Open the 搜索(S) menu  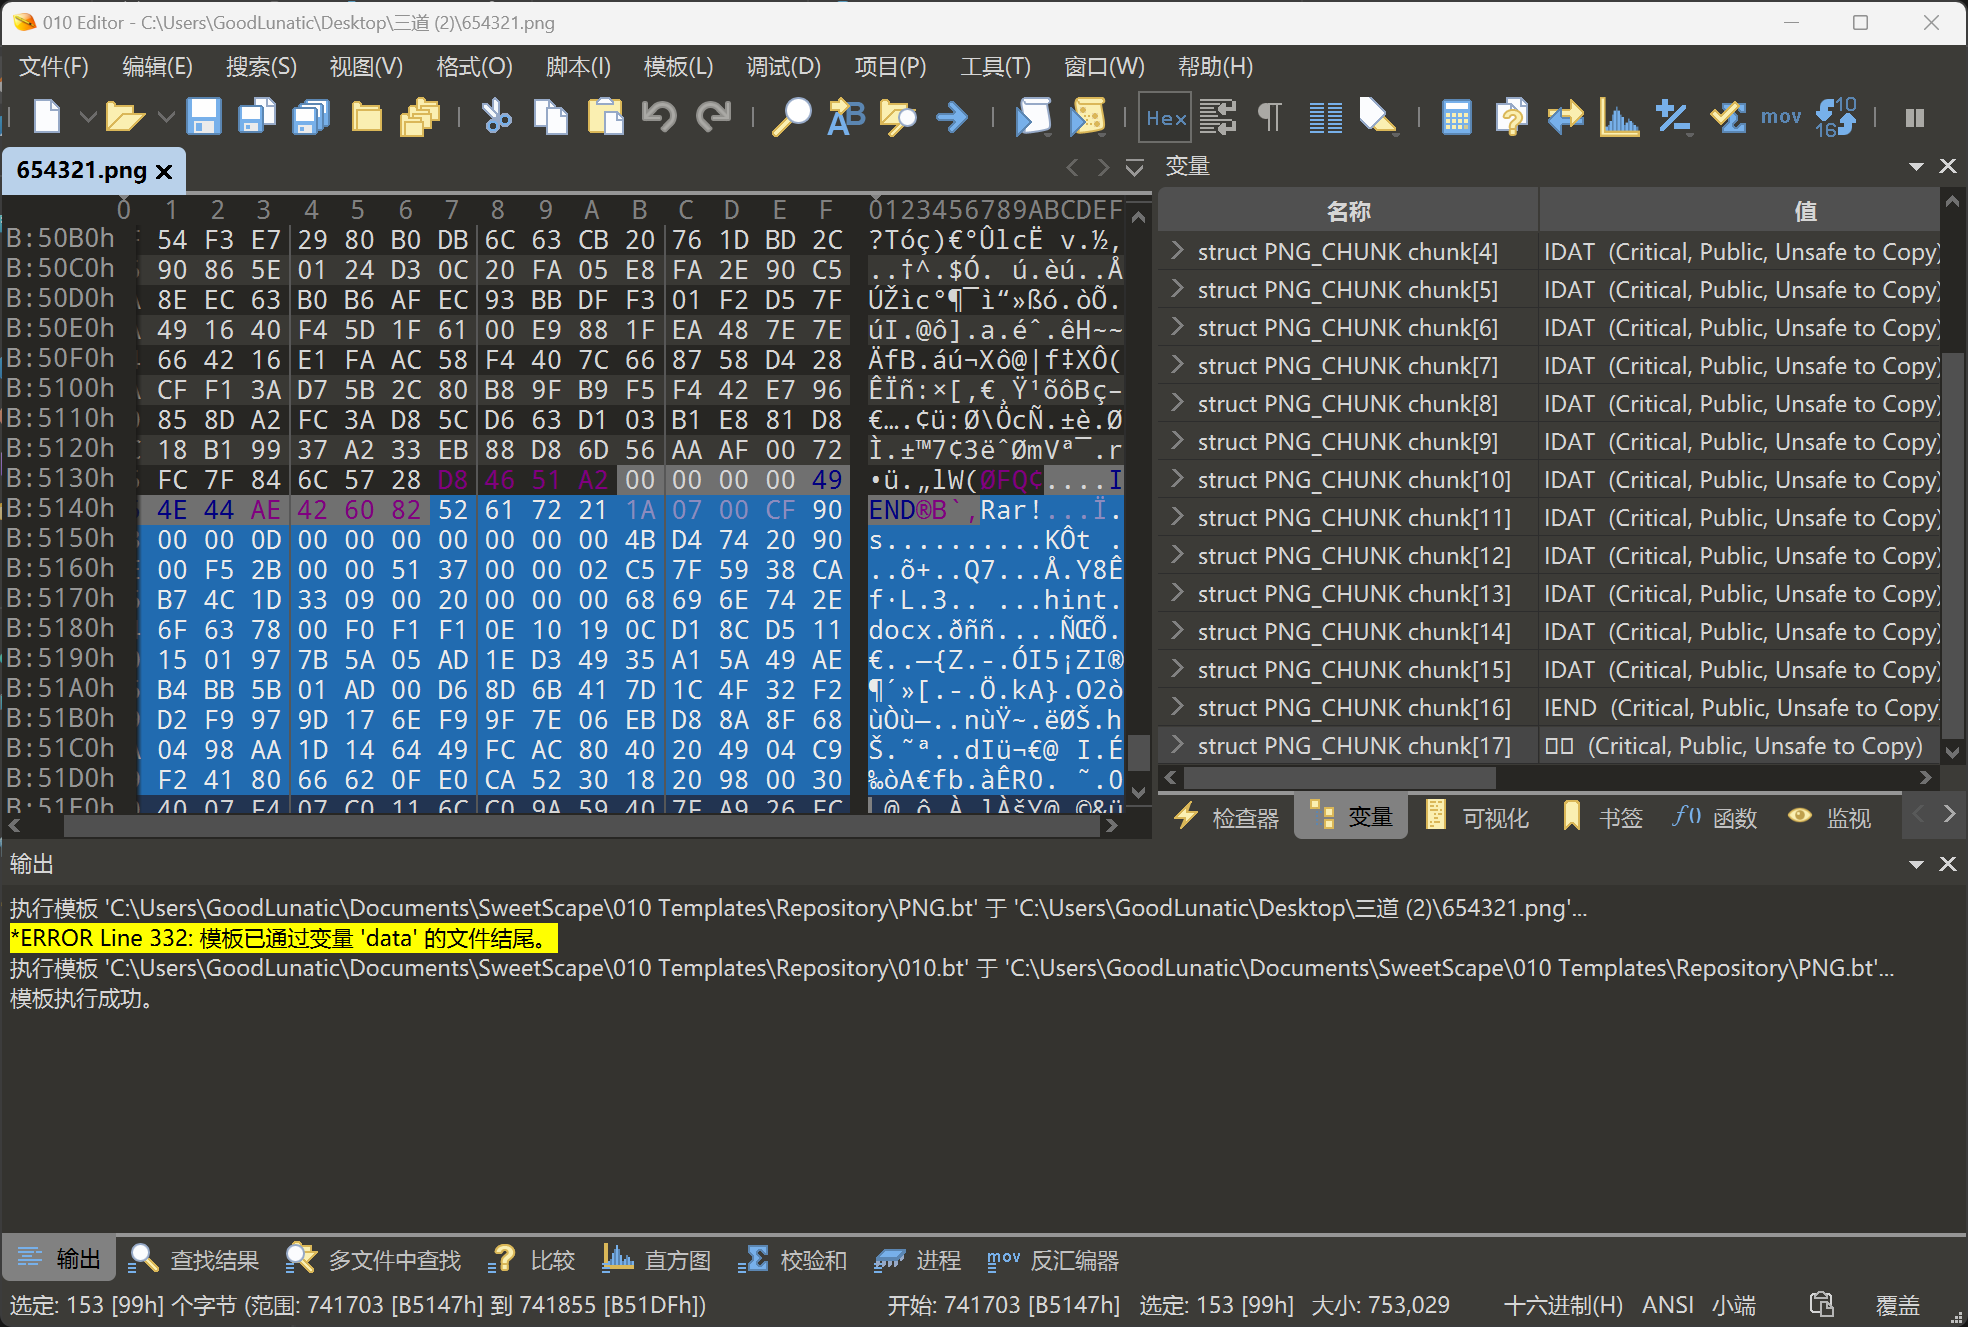tap(261, 67)
